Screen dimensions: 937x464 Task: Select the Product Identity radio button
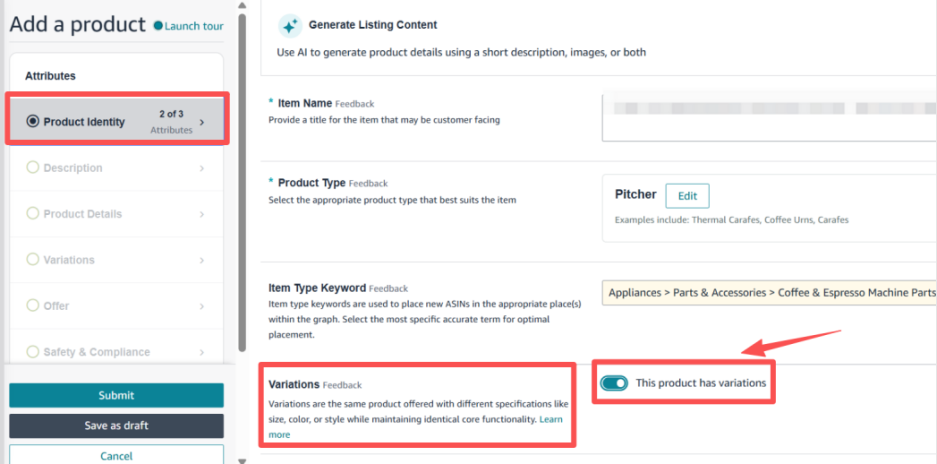[33, 121]
